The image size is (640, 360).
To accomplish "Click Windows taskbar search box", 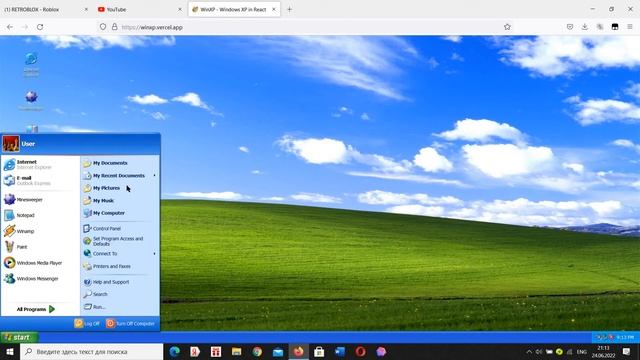I will point(91,351).
